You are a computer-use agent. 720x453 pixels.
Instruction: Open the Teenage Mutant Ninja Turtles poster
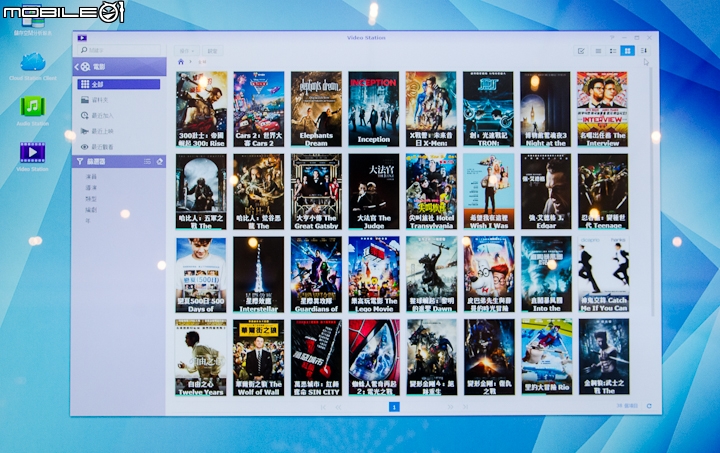pos(603,191)
